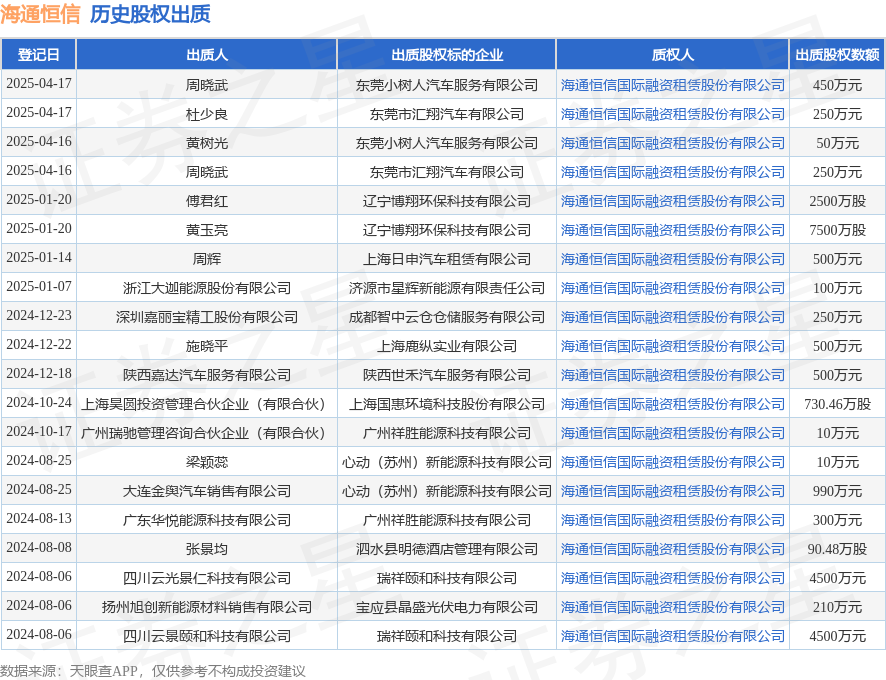Select the 周辉 pledgor cell
This screenshot has width=886, height=680.
coord(207,259)
